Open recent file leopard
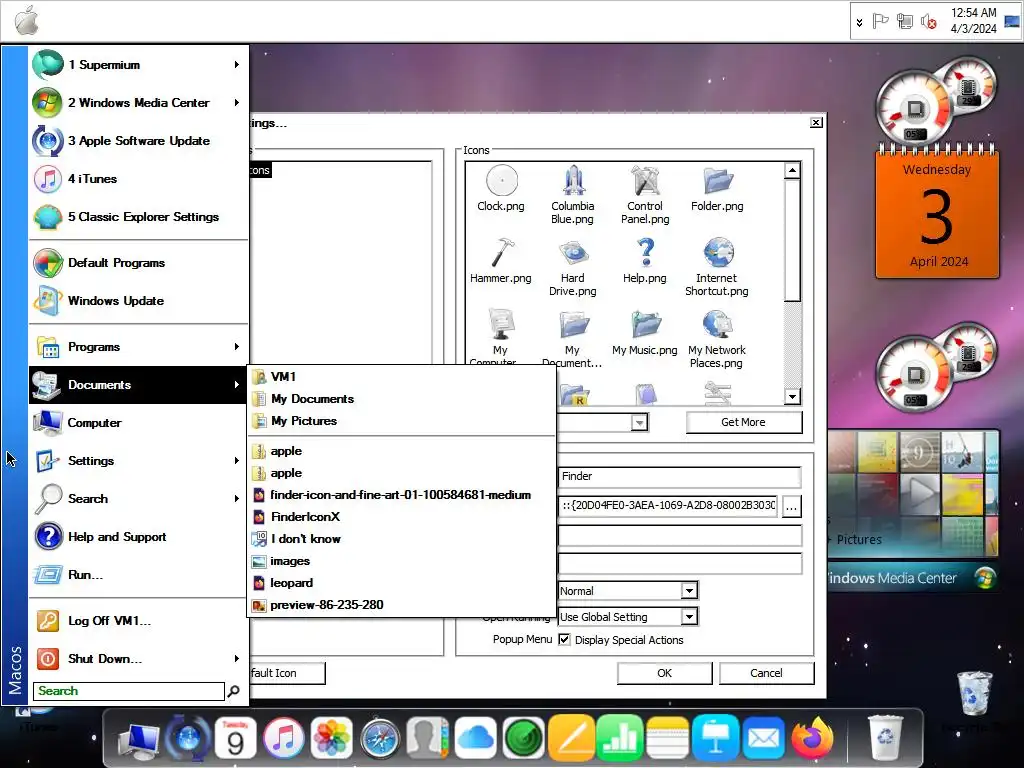Screen dimensions: 1024x768 [402, 583]
